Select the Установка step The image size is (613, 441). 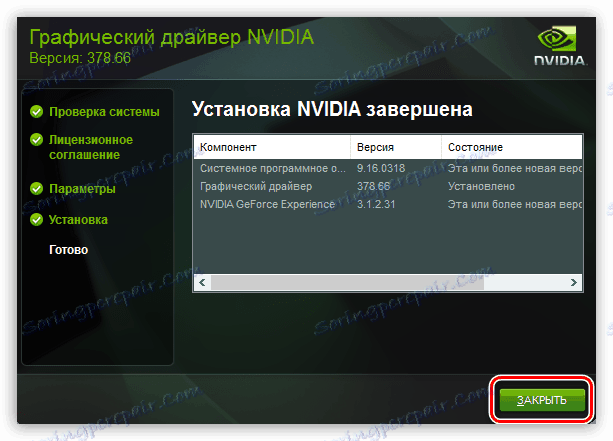tap(78, 220)
